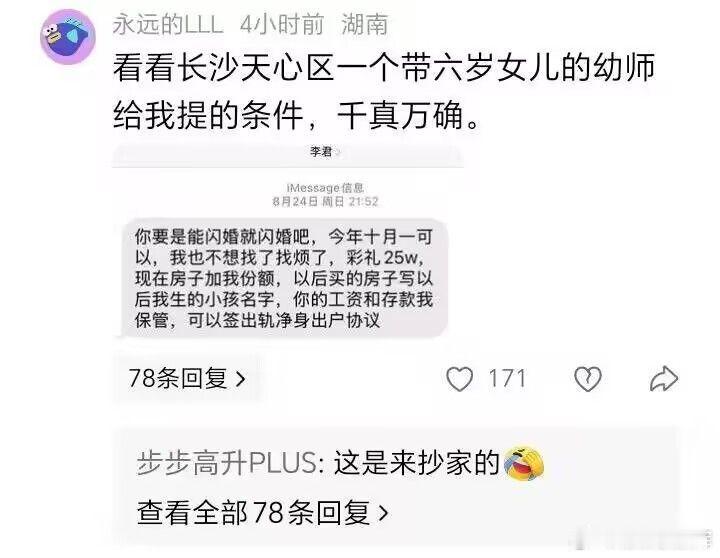Click the laughing-crying emoji in reply

tap(524, 462)
